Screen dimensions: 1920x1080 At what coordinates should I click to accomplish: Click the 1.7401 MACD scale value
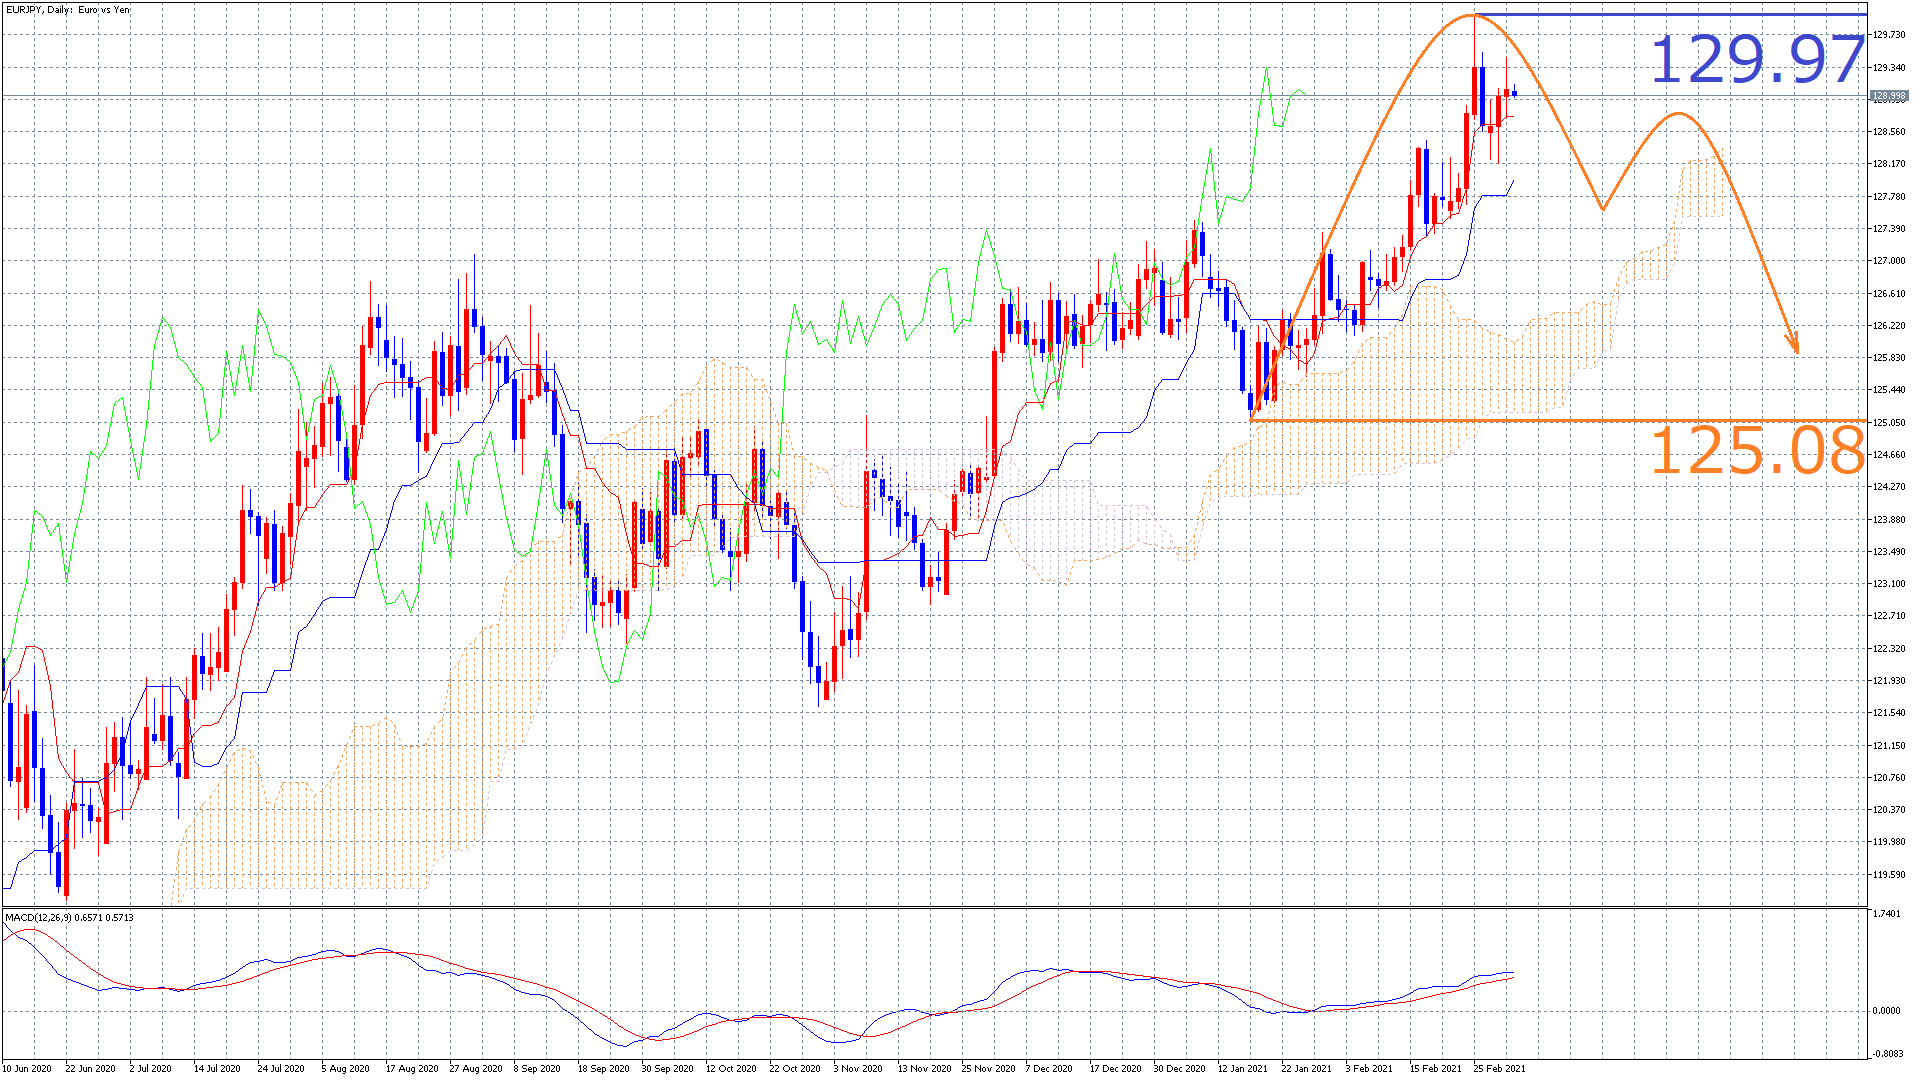point(1886,914)
